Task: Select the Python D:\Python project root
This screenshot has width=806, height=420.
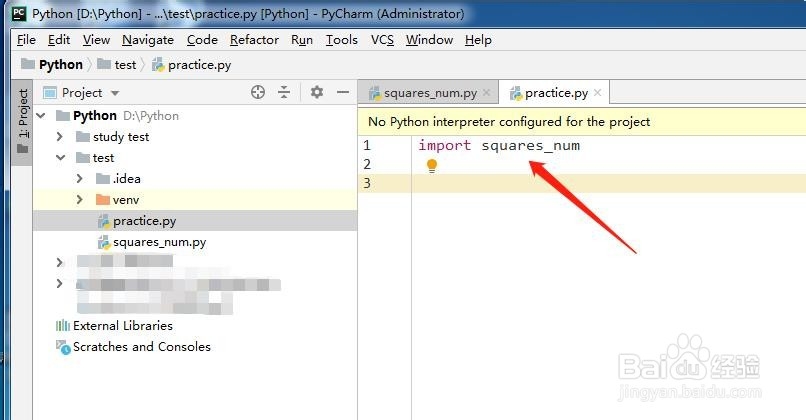Action: click(195, 116)
